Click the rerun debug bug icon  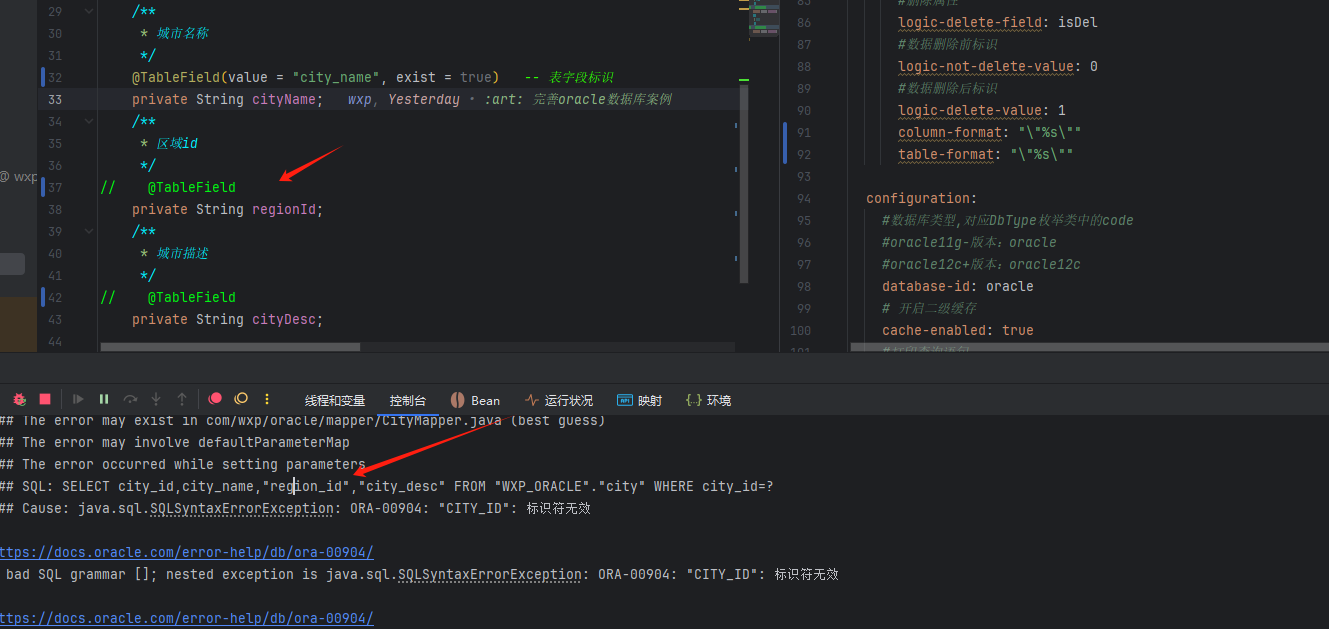click(19, 399)
